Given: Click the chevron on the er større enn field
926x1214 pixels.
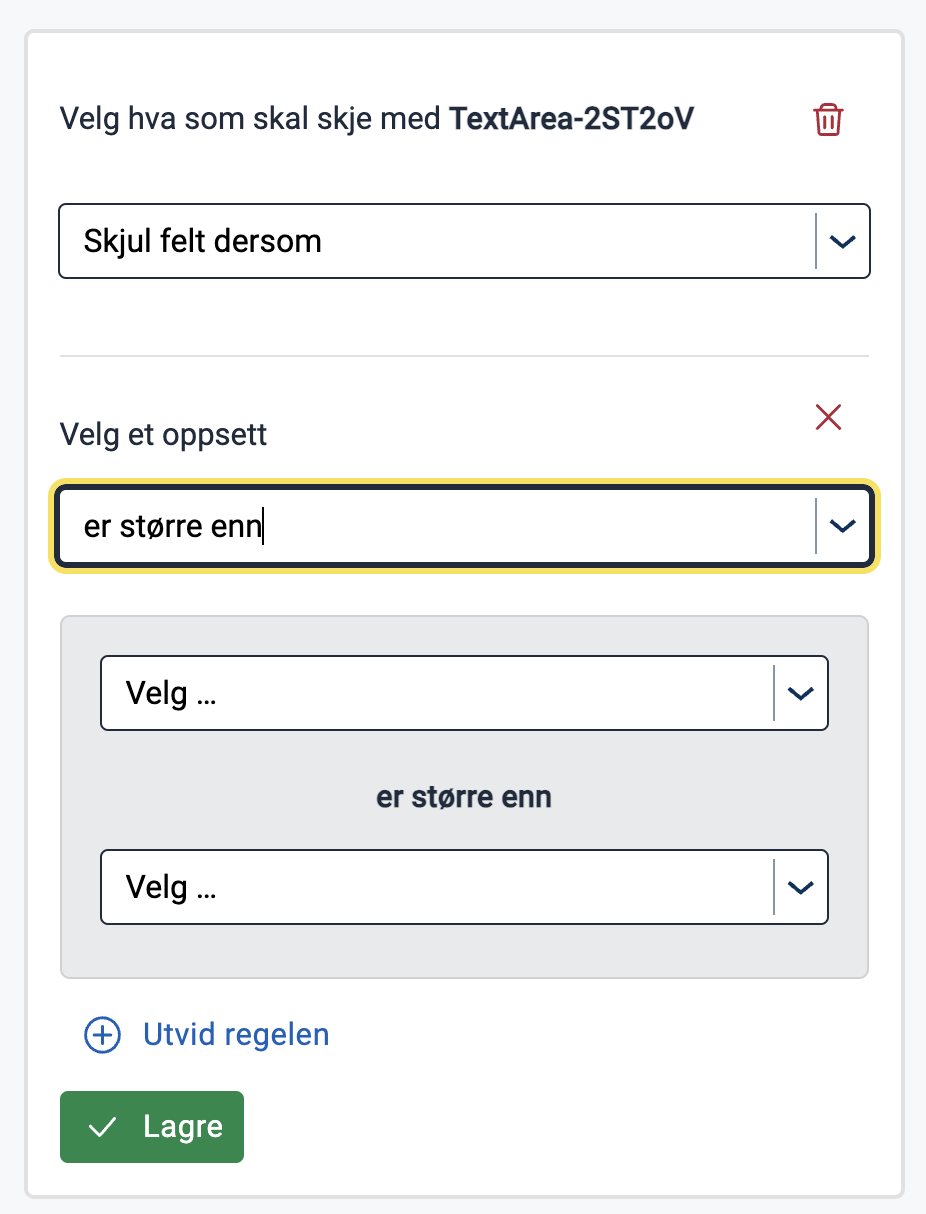Looking at the screenshot, I should [842, 526].
